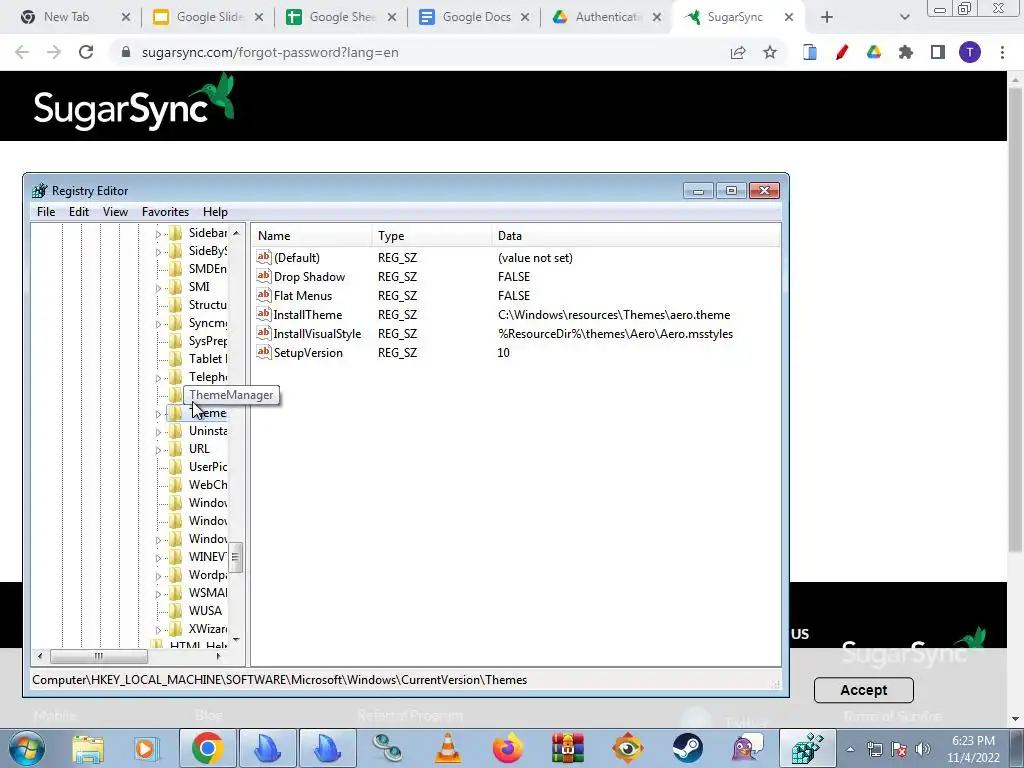Click the tree pane vertical scrollbar thumb
The image size is (1024, 768).
236,557
